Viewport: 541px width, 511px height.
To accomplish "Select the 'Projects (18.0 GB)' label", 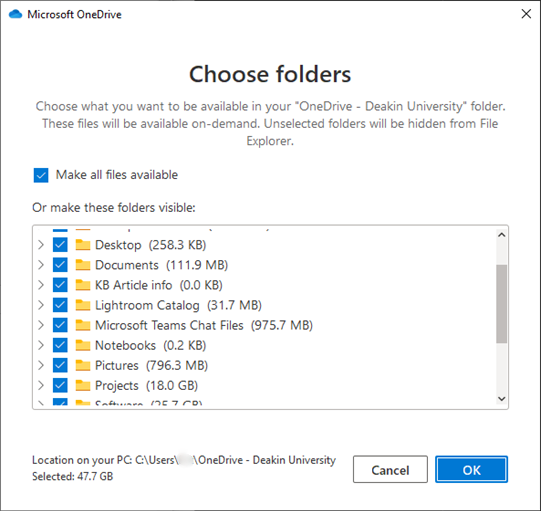I will click(146, 385).
